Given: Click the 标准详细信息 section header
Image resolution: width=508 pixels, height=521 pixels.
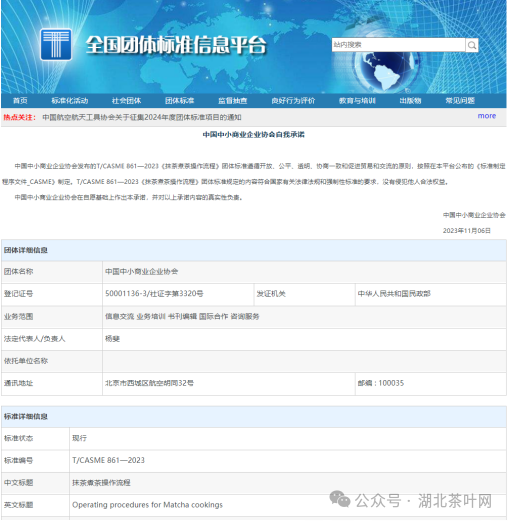Looking at the screenshot, I should tap(254, 417).
